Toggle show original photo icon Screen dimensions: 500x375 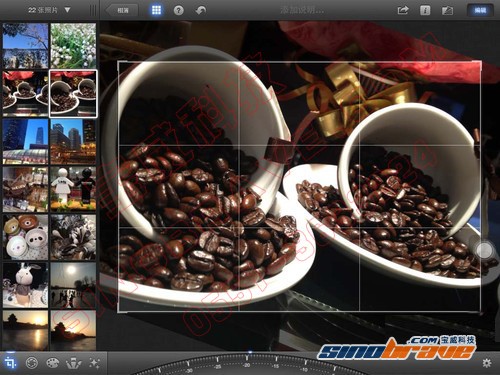pyautogui.click(x=447, y=10)
